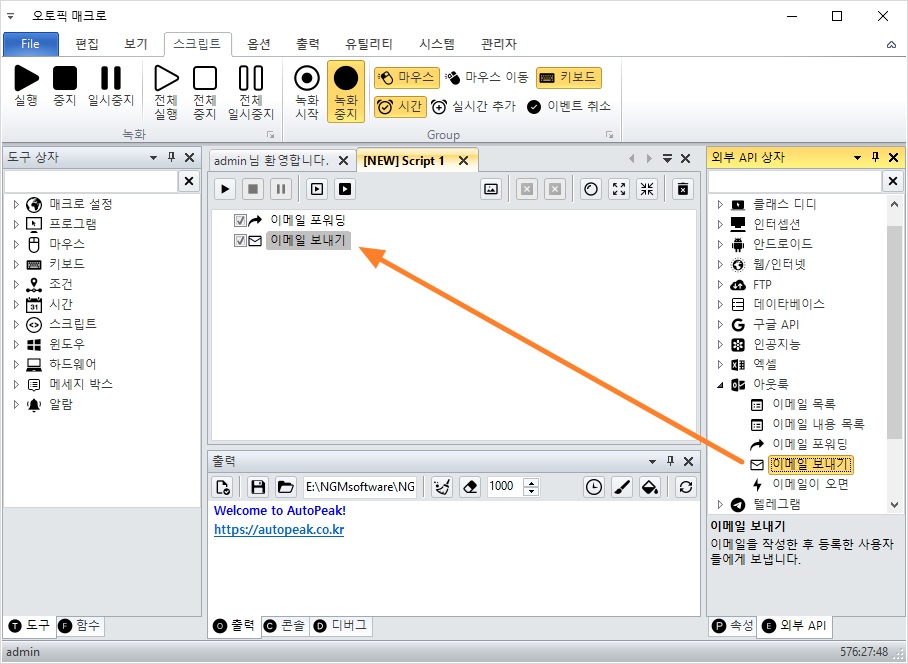
Task: Click the 전체 중지 stop-all icon
Action: (205, 93)
